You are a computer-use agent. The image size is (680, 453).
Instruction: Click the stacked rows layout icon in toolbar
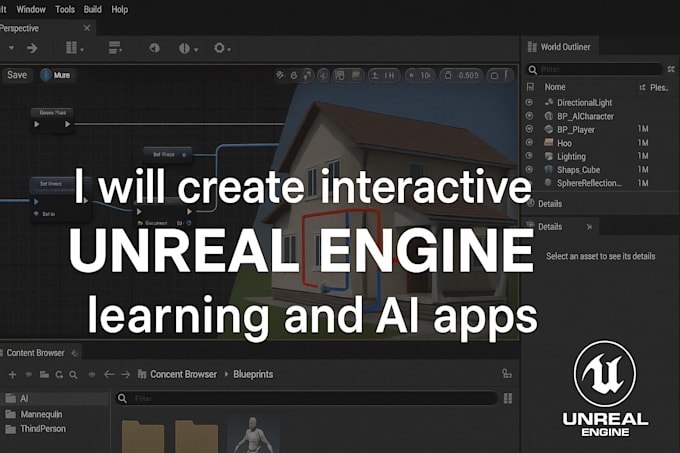click(x=115, y=48)
